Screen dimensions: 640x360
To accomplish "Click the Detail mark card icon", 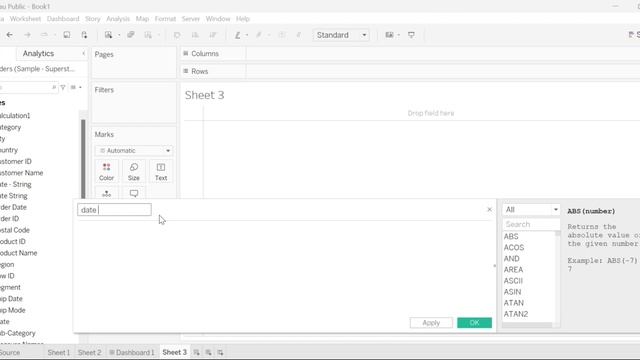I will (107, 193).
